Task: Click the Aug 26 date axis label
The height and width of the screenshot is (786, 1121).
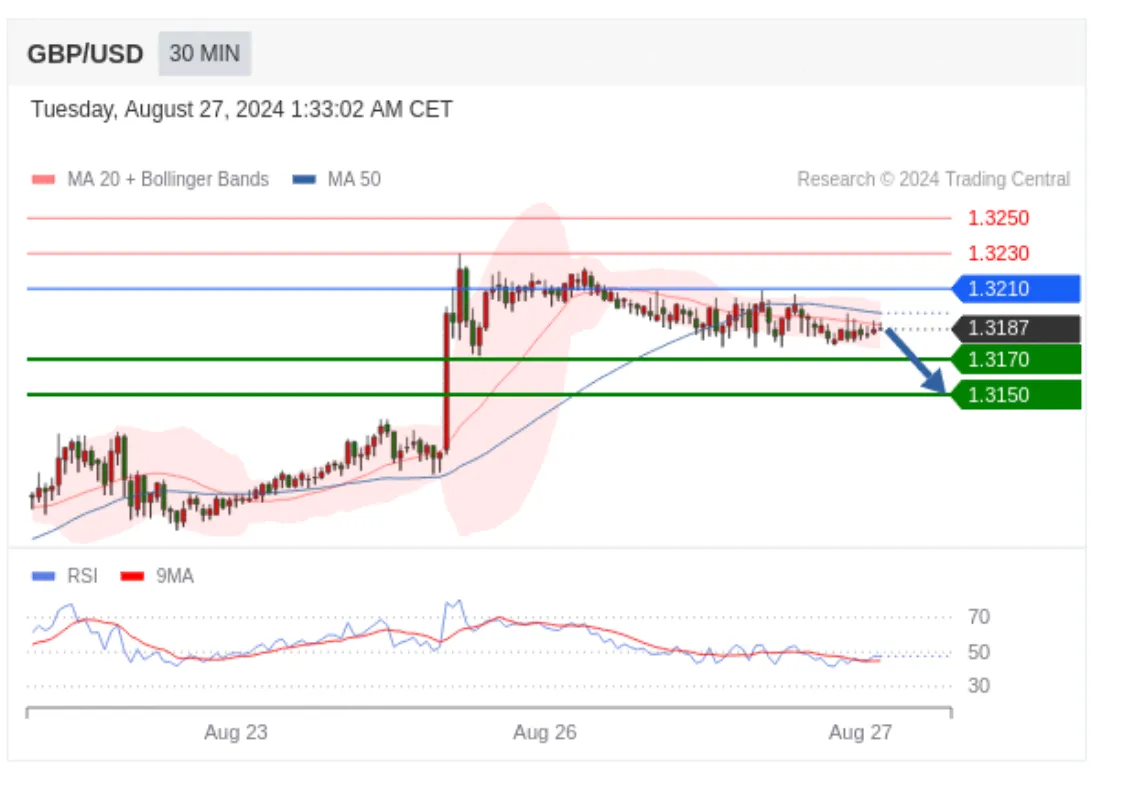Action: point(545,732)
